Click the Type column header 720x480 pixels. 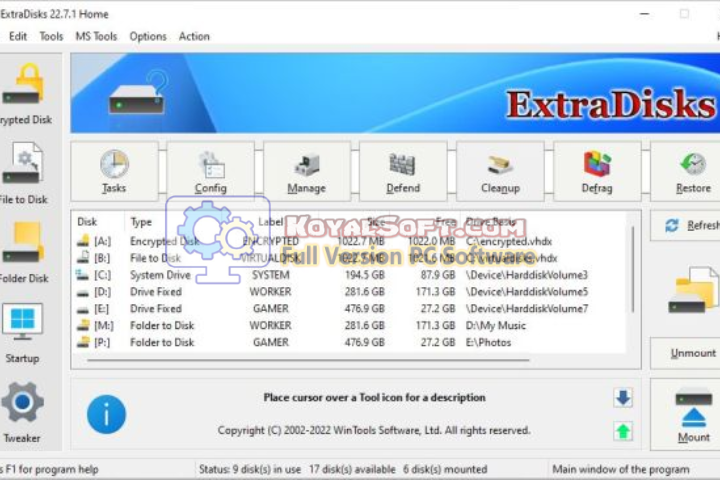pyautogui.click(x=141, y=222)
